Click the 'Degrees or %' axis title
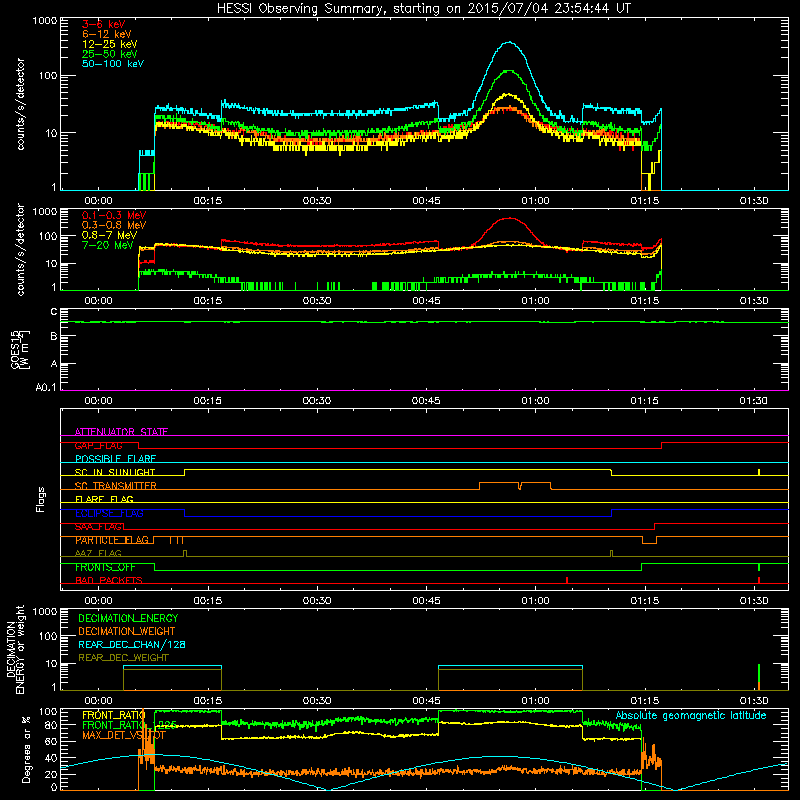Screen dimensions: 800x800 [26, 749]
